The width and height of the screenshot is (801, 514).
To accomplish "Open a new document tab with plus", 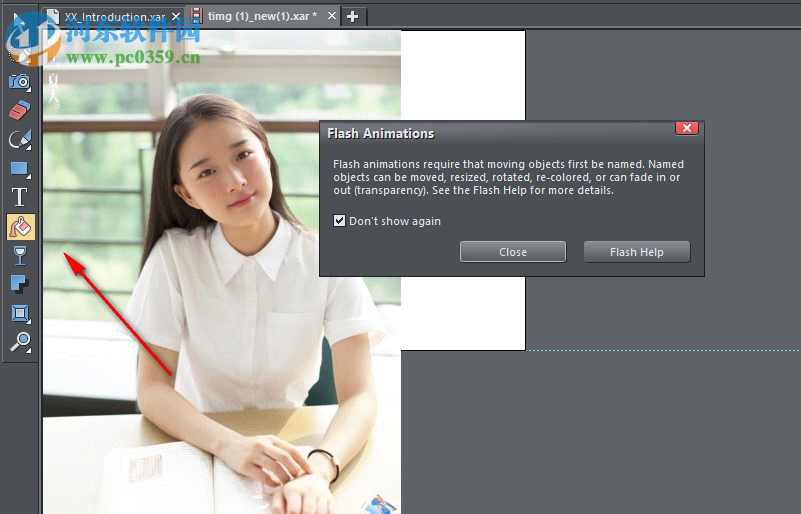I will (352, 17).
